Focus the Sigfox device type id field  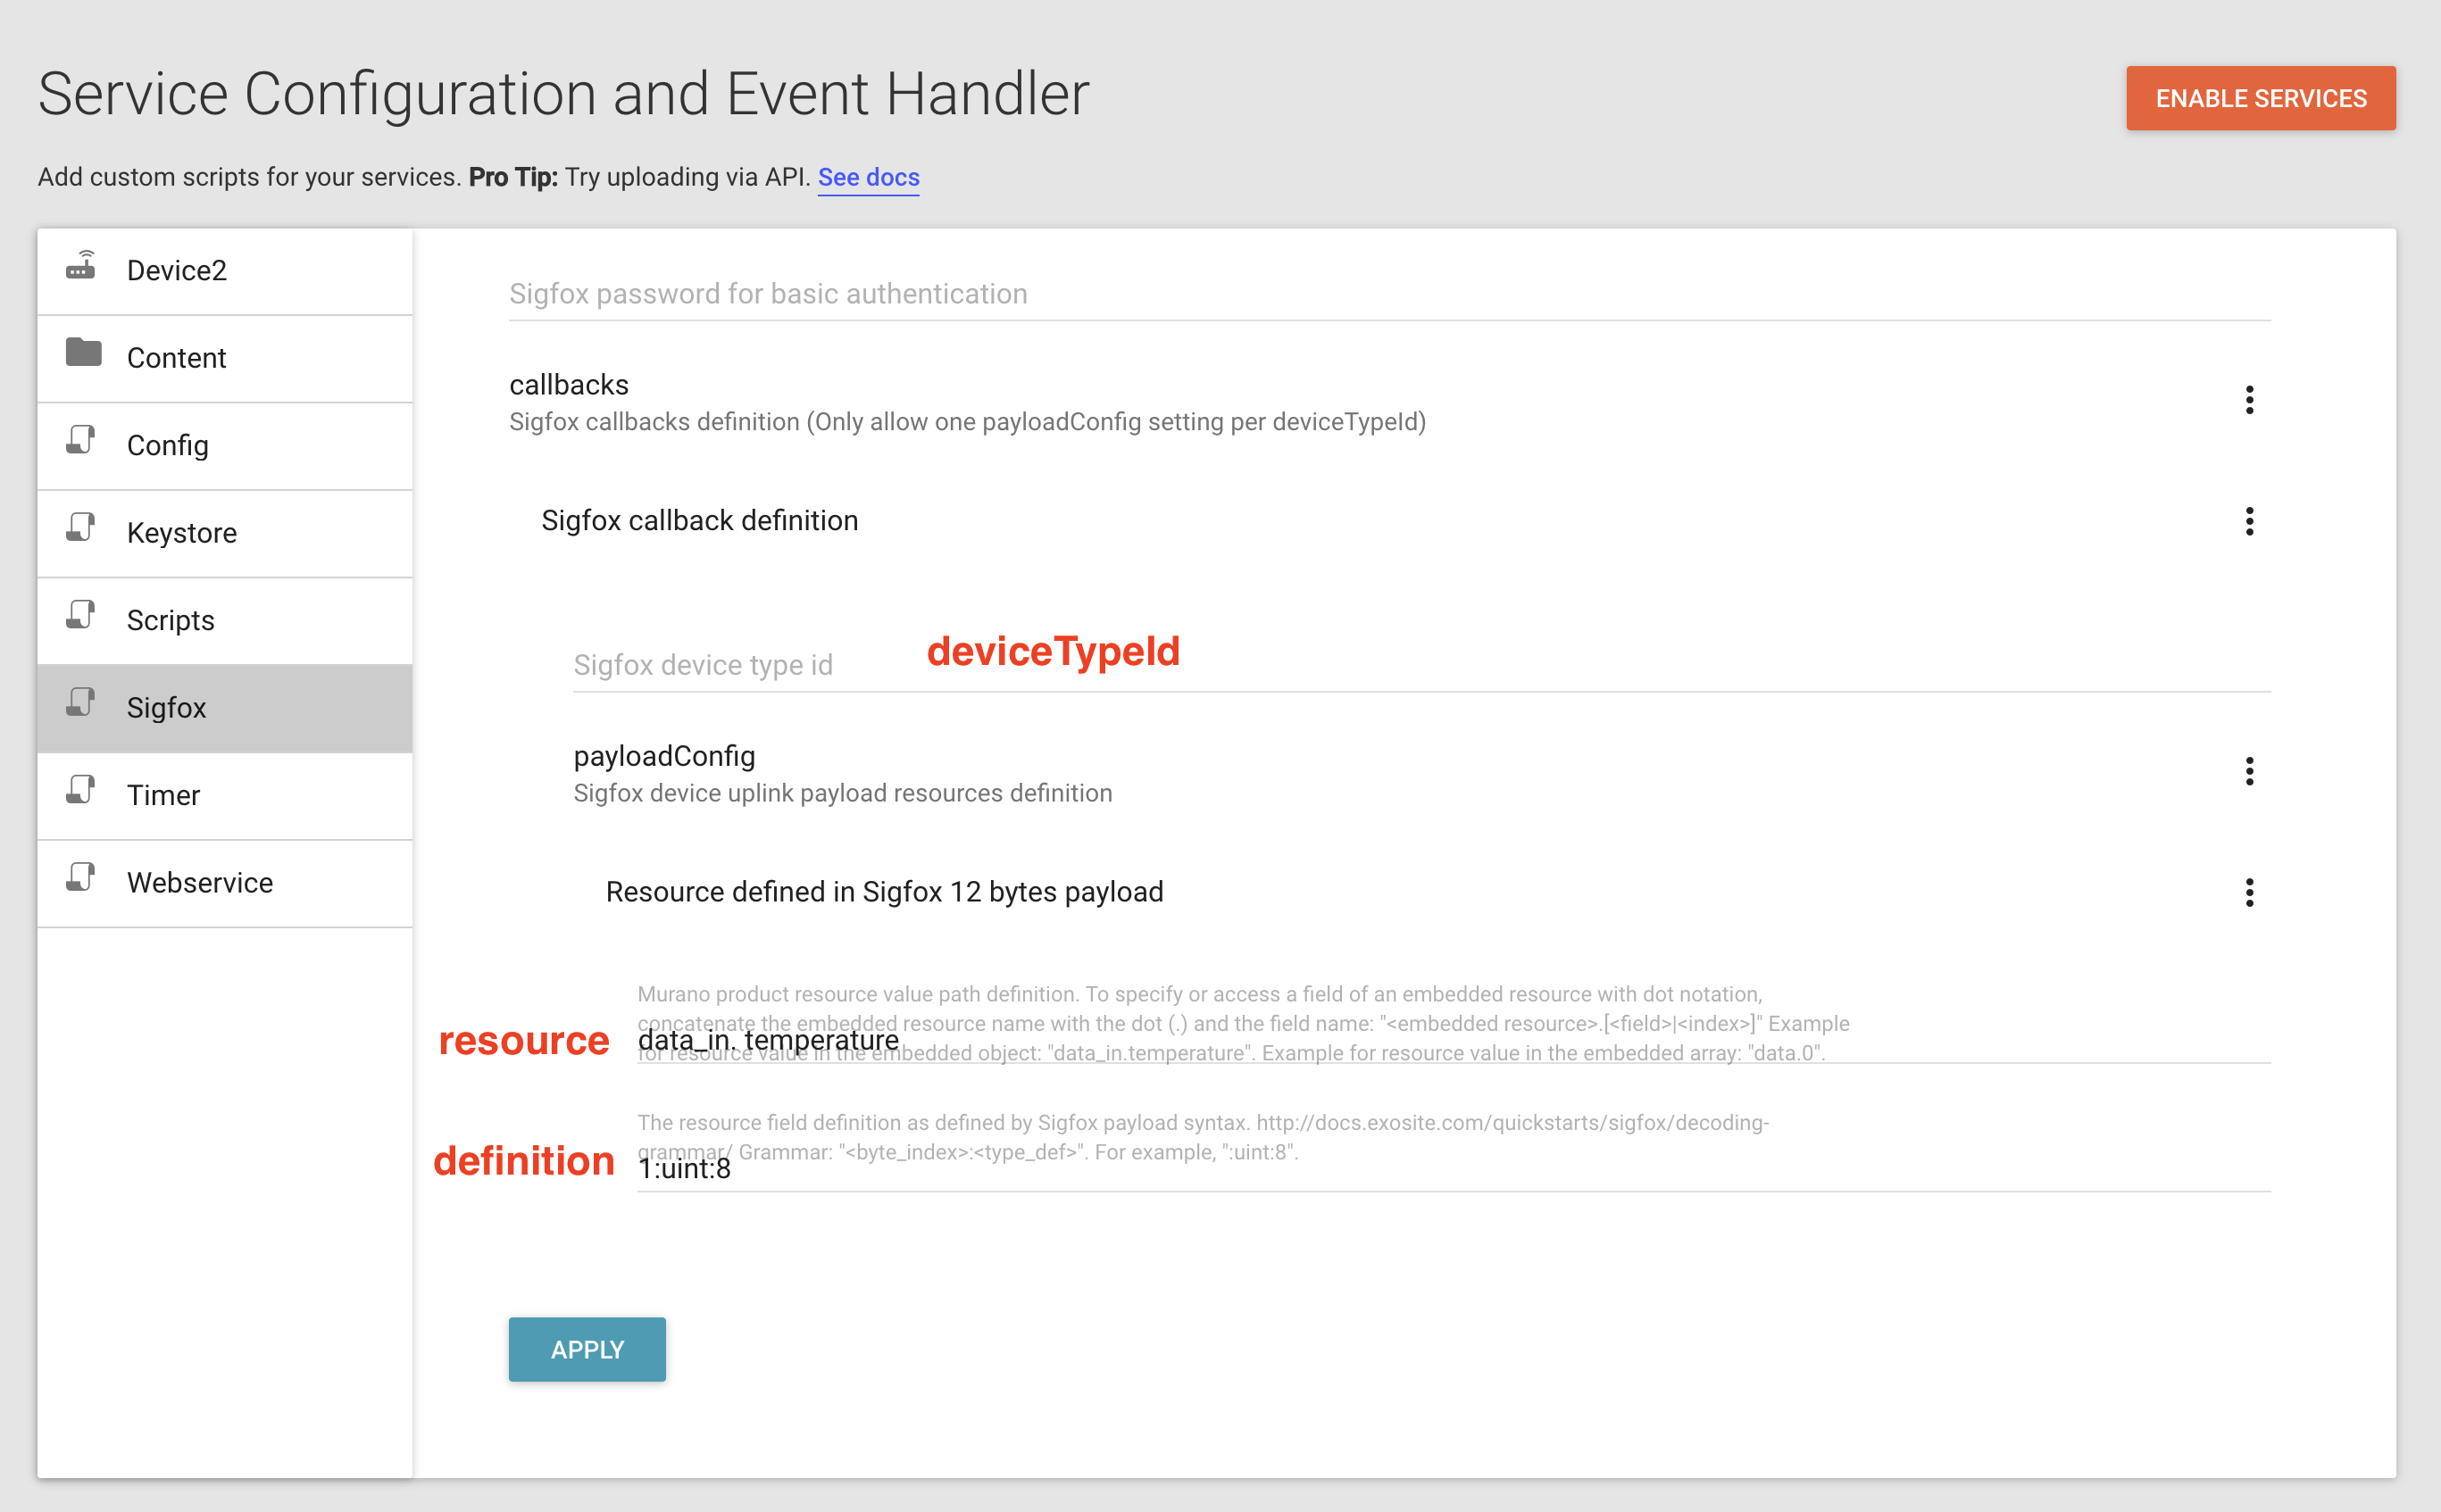click(x=1421, y=665)
